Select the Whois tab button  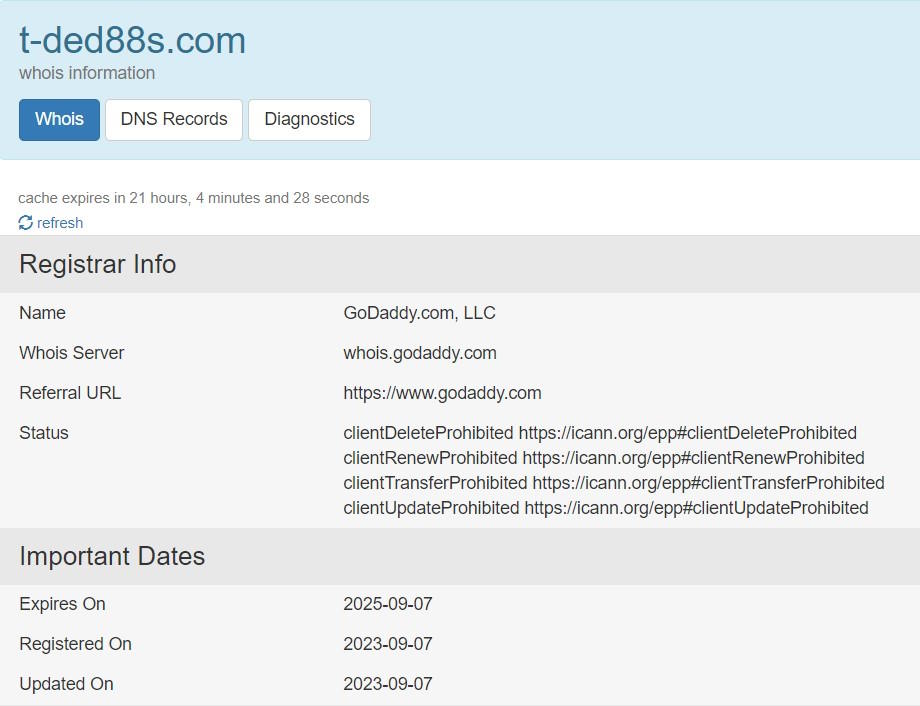(58, 119)
